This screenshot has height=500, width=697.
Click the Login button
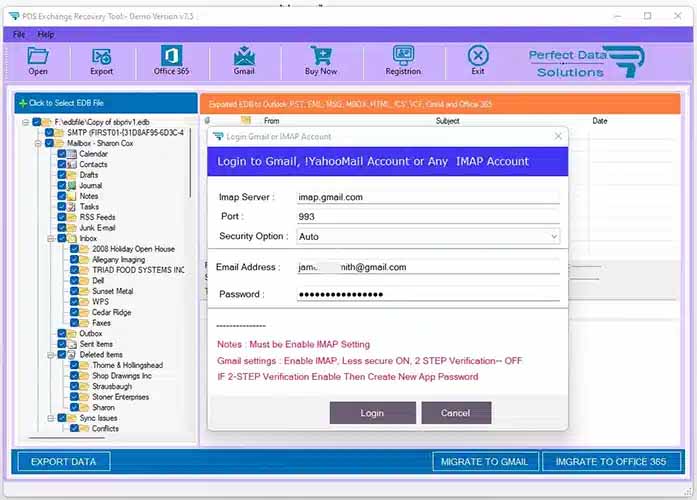[373, 413]
